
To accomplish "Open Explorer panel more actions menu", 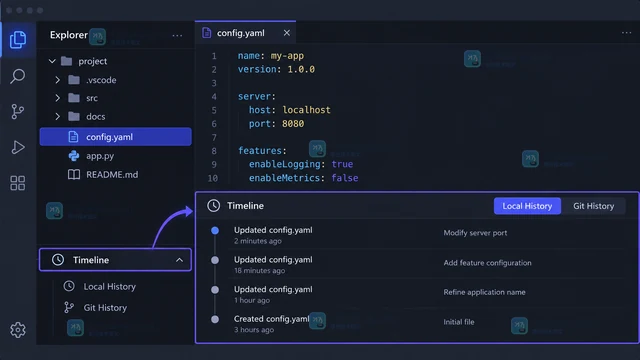I will tap(177, 36).
